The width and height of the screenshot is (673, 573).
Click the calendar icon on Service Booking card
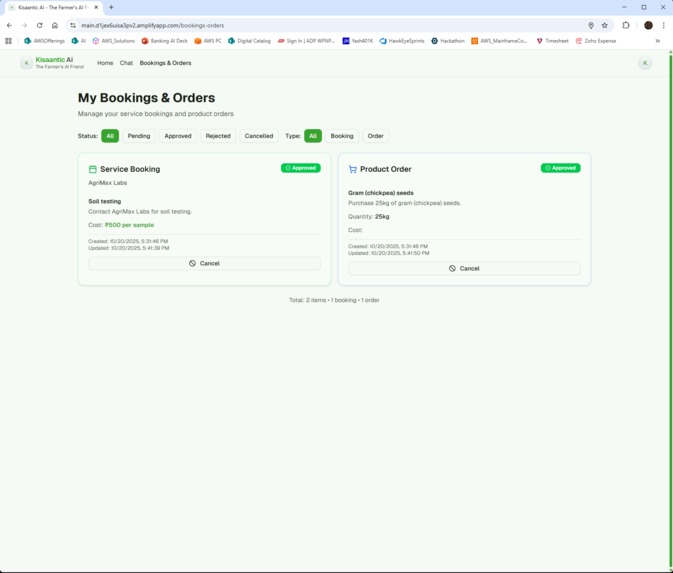(x=92, y=169)
